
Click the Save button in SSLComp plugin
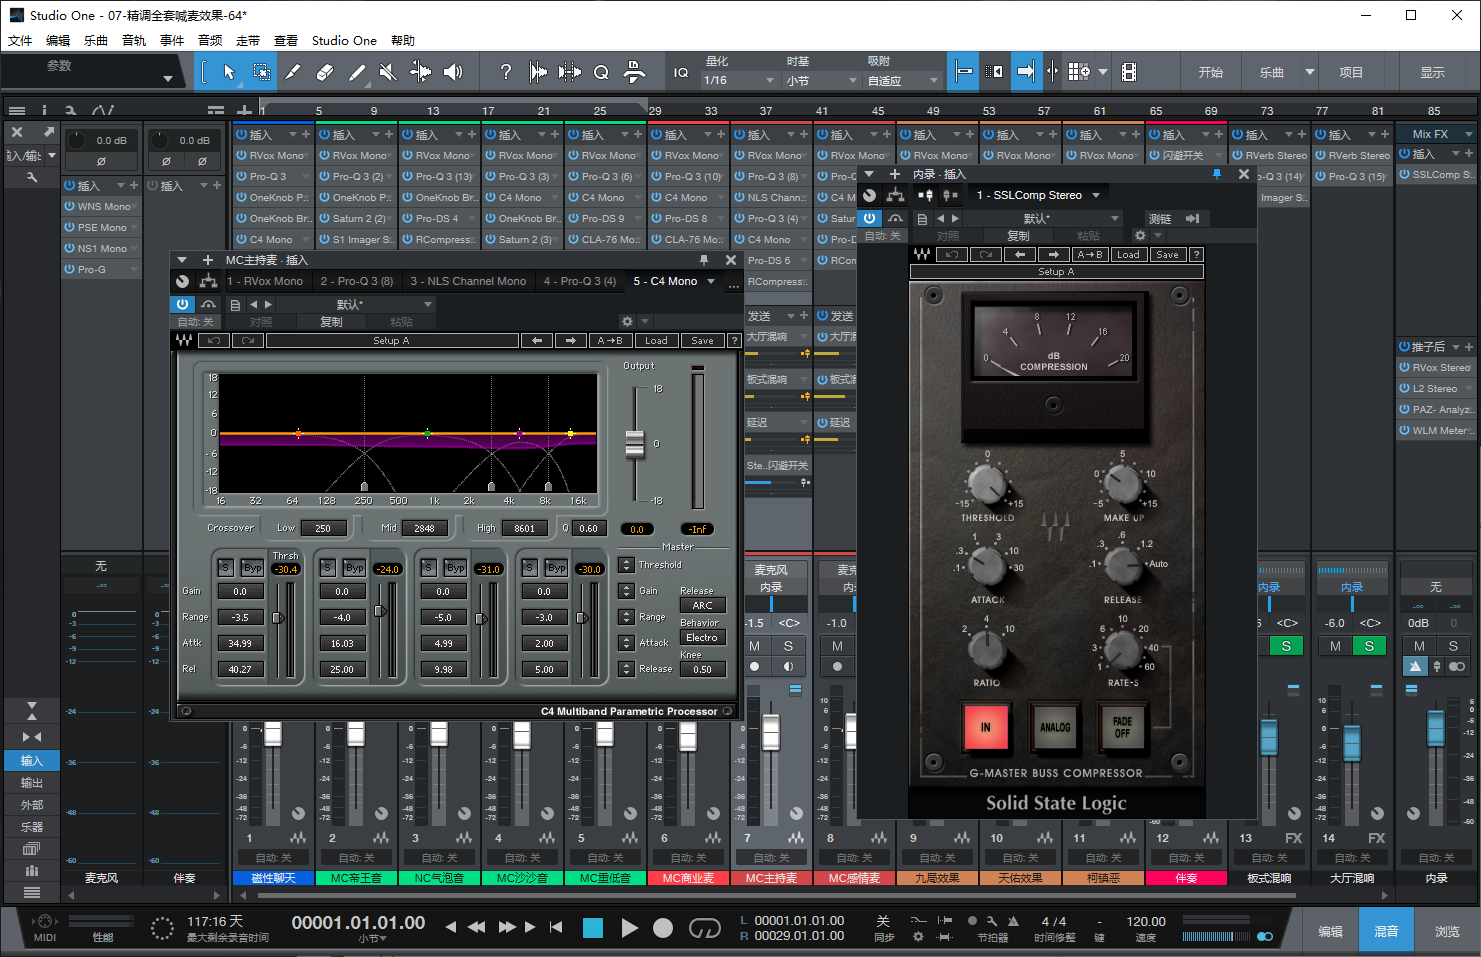coord(1167,255)
